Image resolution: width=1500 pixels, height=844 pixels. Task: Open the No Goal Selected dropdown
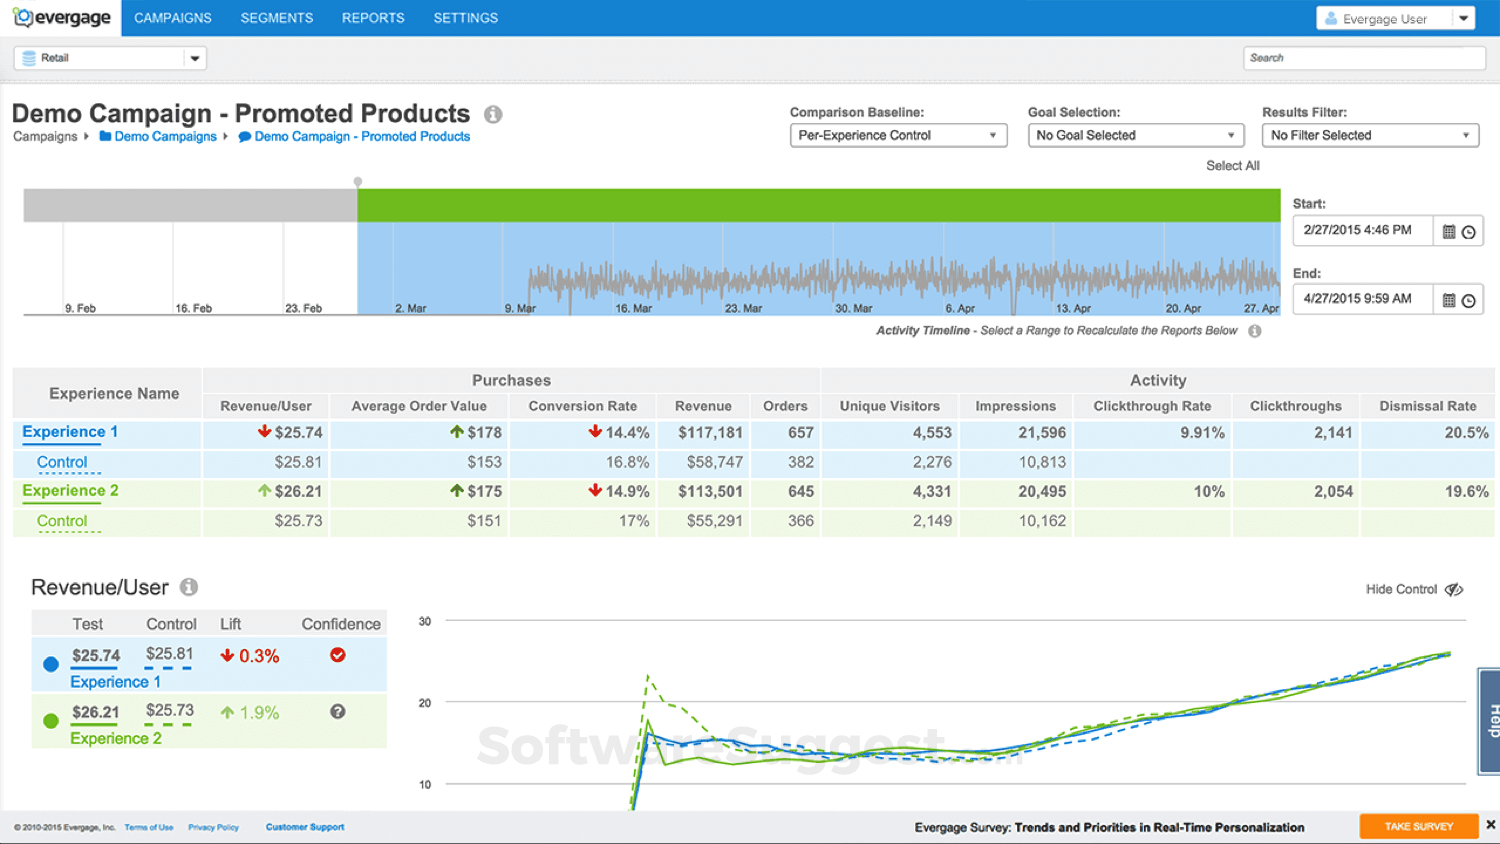[1135, 134]
